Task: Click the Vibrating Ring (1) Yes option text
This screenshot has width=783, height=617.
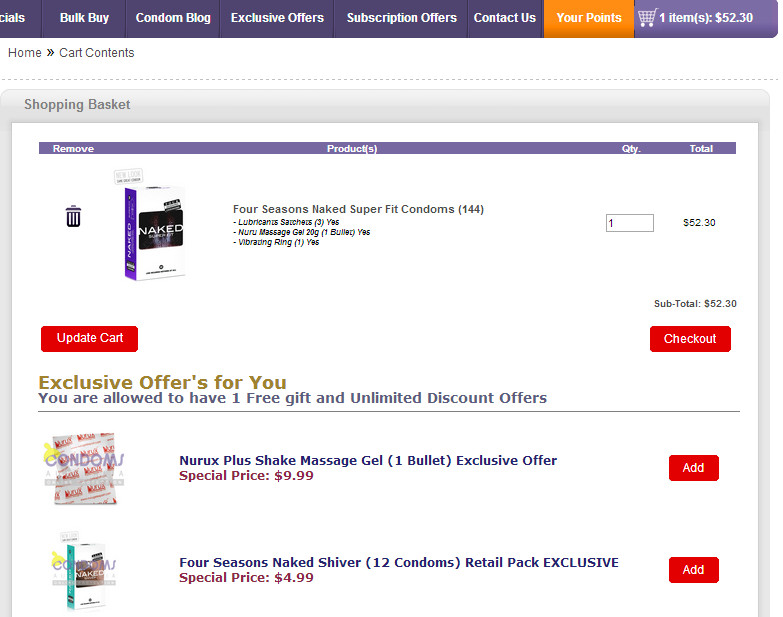Action: pos(276,242)
